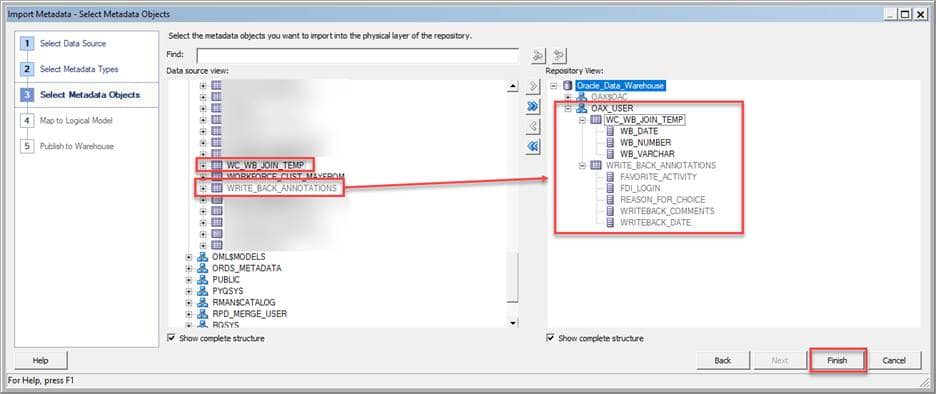Select WORKFORCE_CUST_MAYFROM table in Data source view

[x=285, y=177]
